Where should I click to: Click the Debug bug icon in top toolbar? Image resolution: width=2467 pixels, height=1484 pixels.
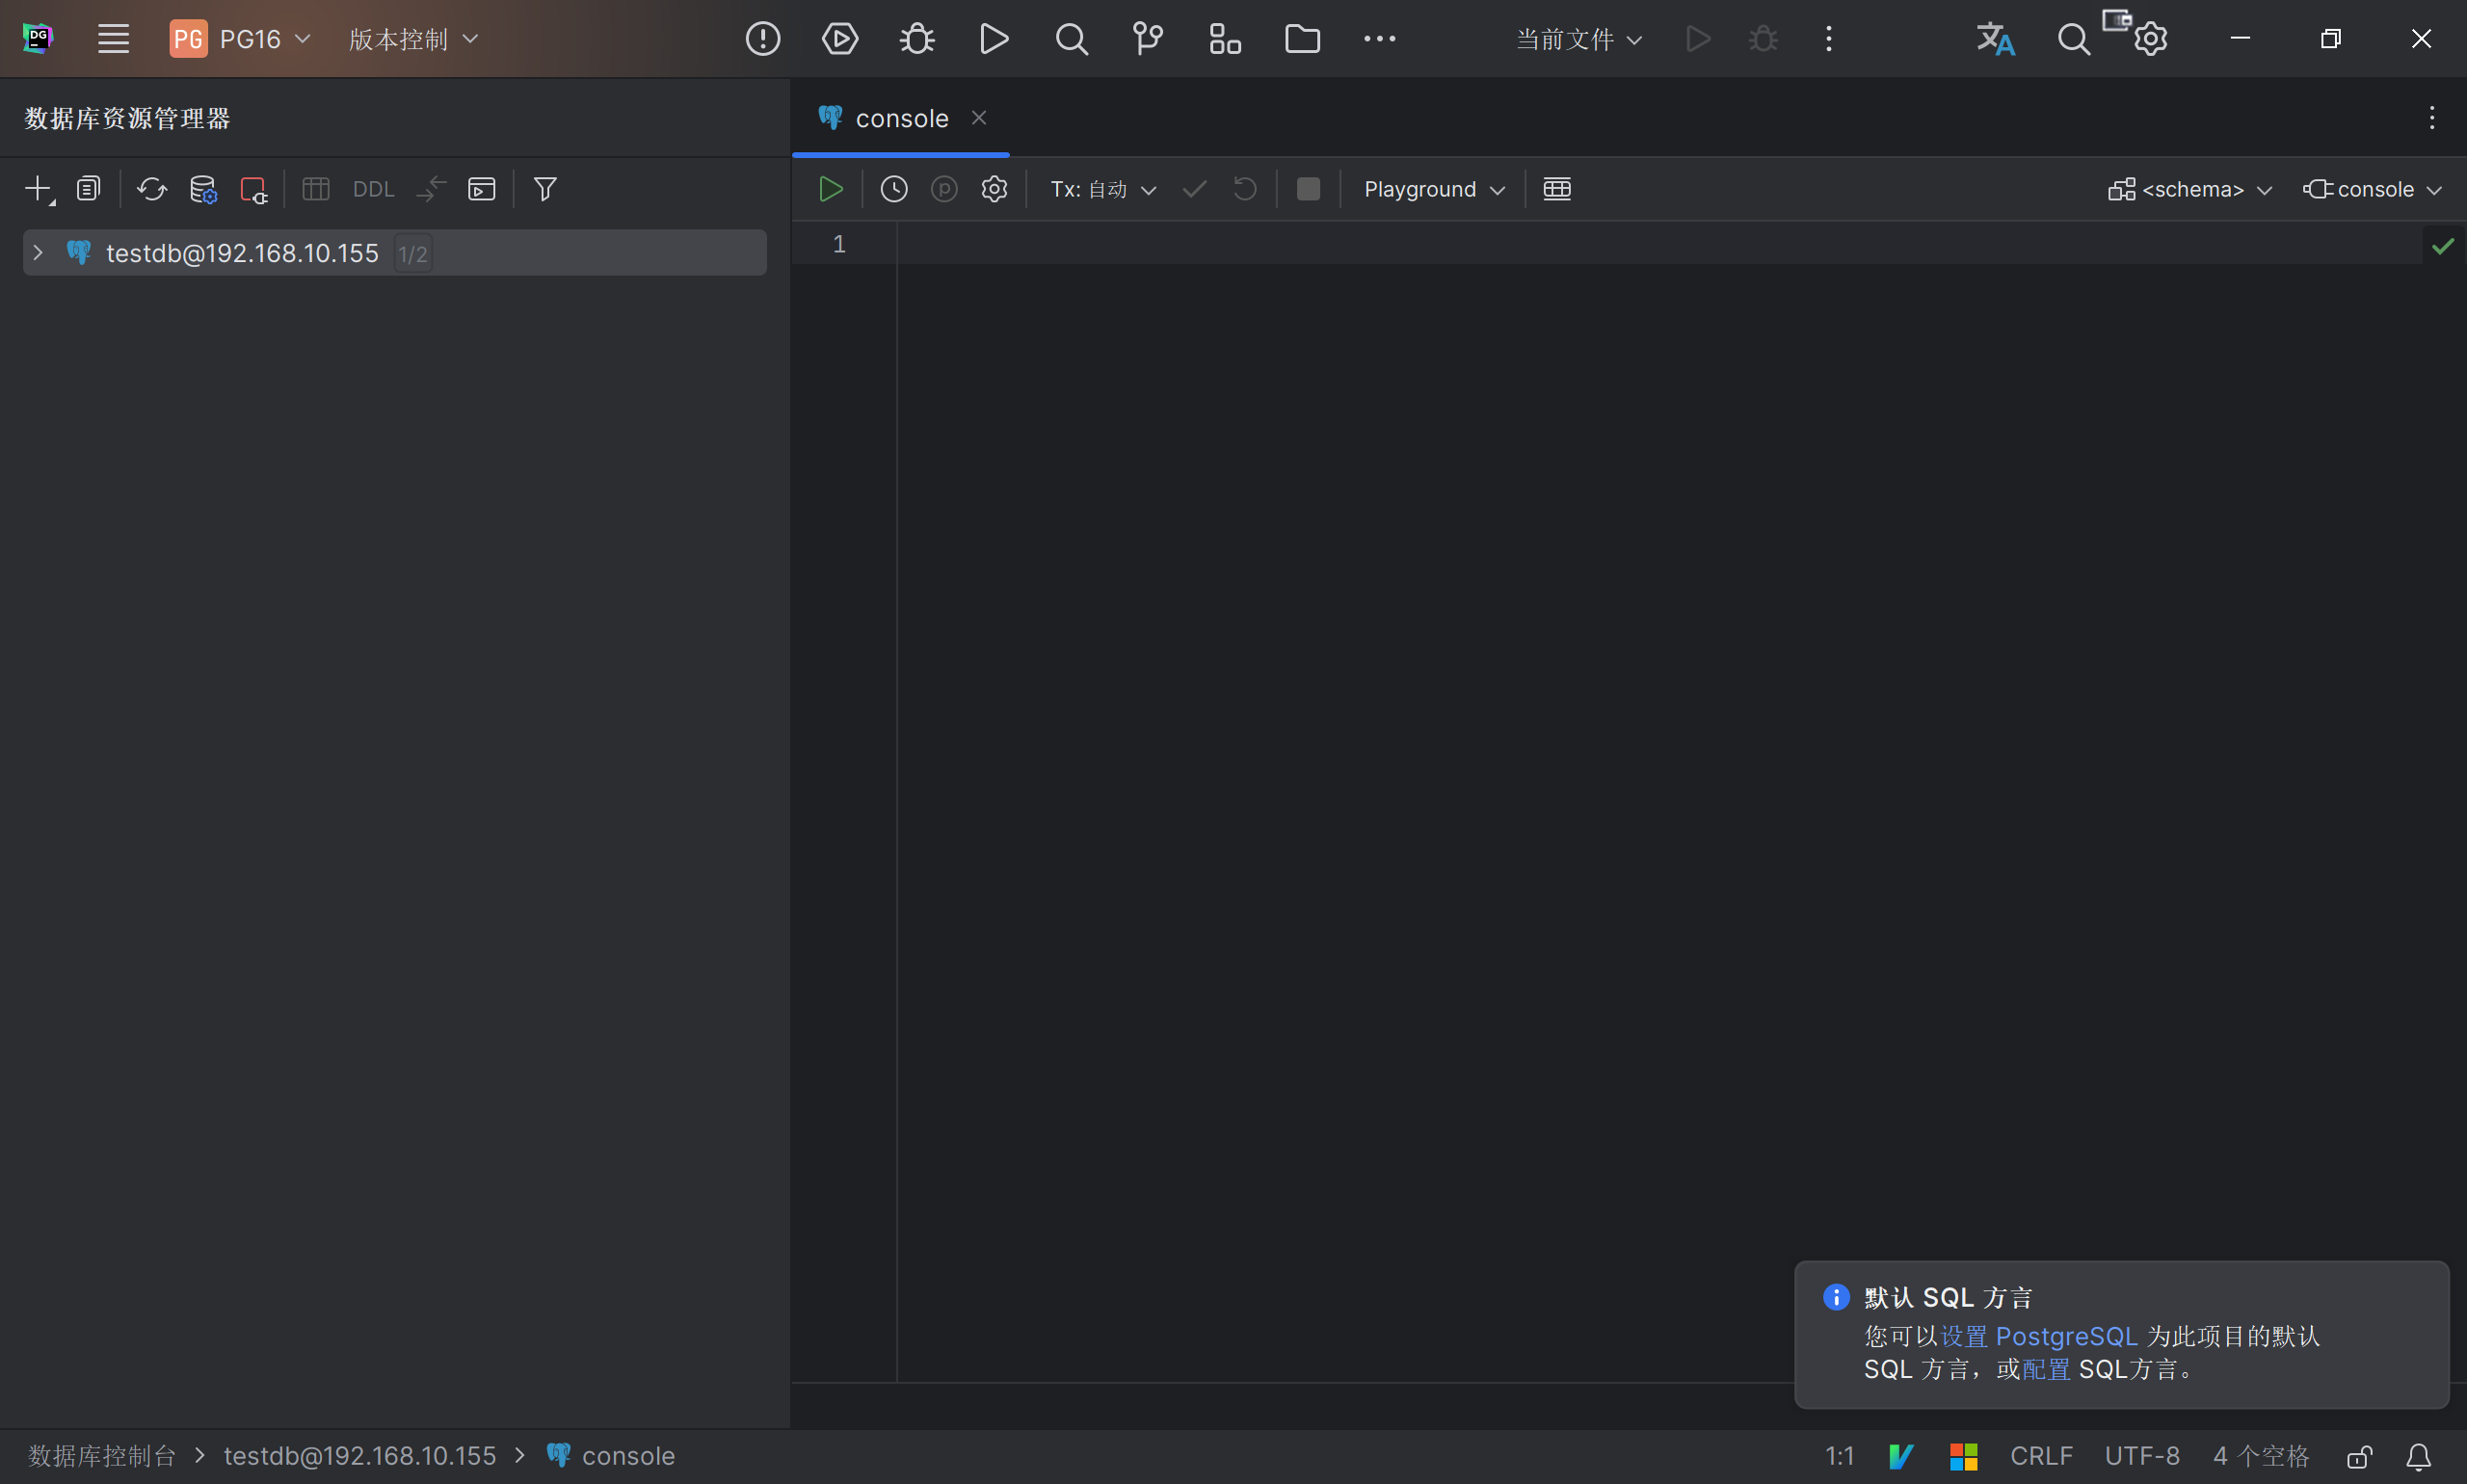(917, 39)
